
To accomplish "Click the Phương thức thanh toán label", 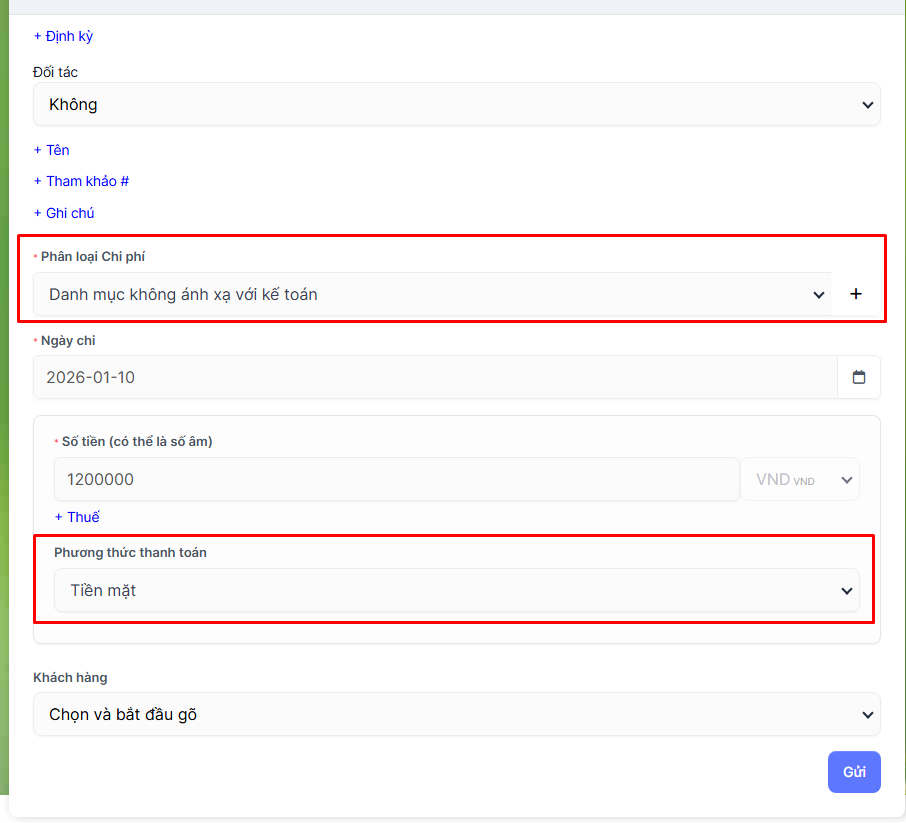I will (x=130, y=552).
